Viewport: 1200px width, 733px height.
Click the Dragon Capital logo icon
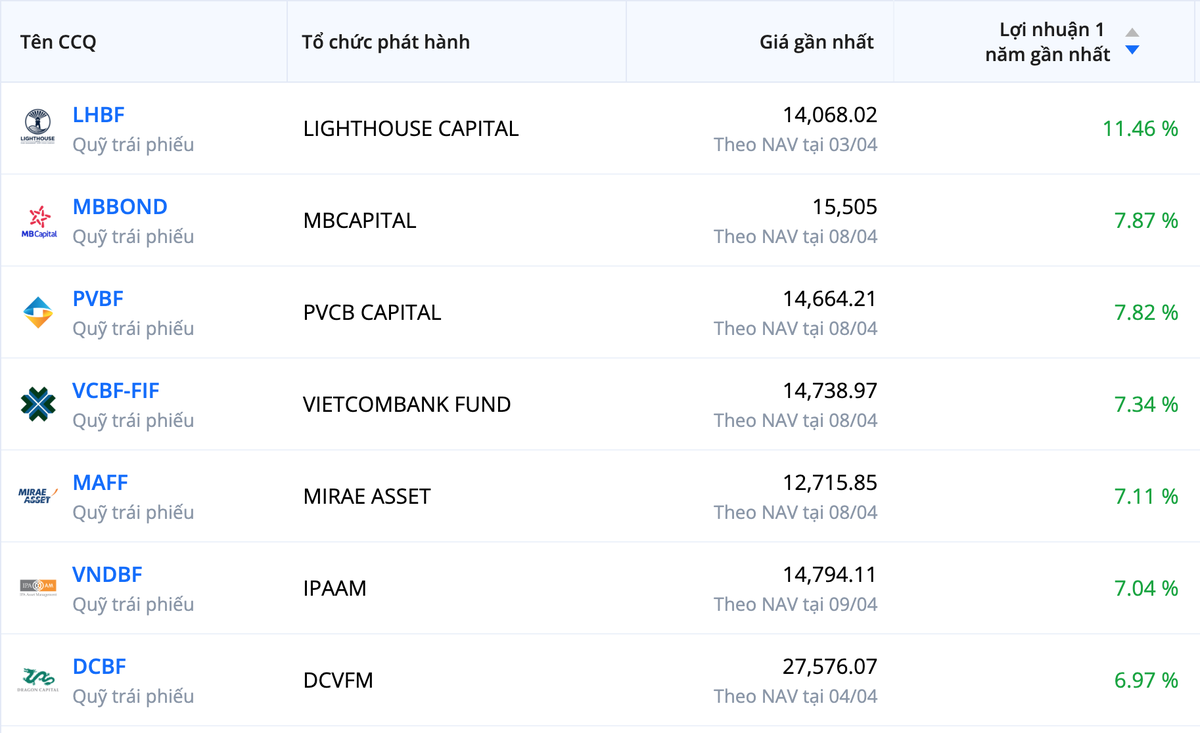(38, 680)
